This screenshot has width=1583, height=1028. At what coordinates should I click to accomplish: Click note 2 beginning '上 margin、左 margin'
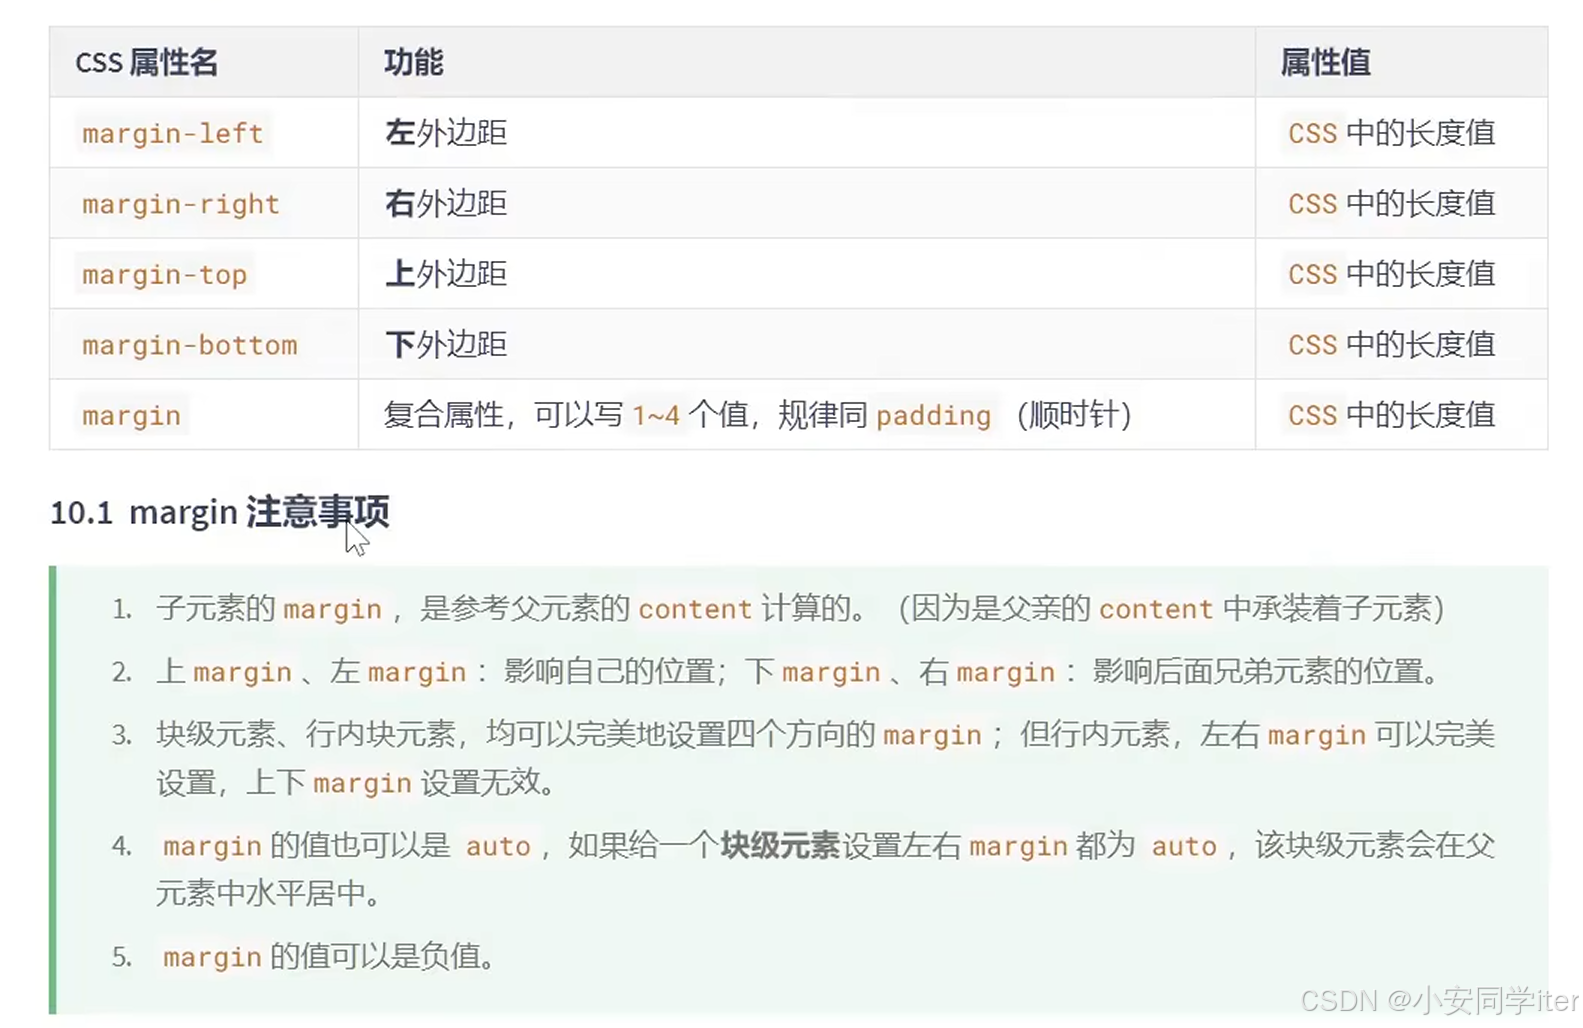click(799, 671)
